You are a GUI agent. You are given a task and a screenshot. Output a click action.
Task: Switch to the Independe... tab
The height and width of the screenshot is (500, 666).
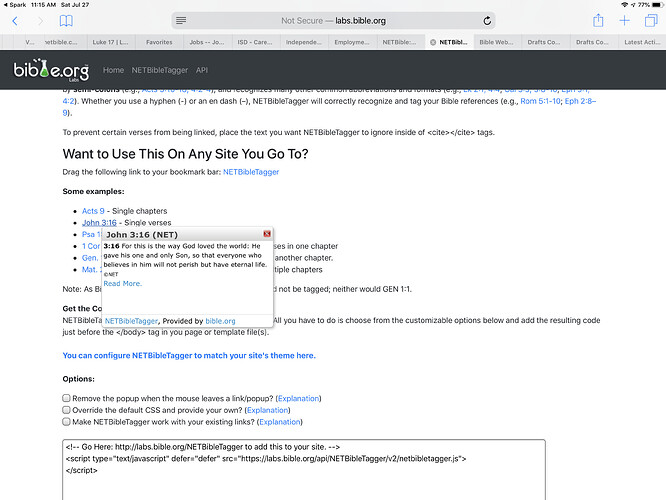[304, 42]
